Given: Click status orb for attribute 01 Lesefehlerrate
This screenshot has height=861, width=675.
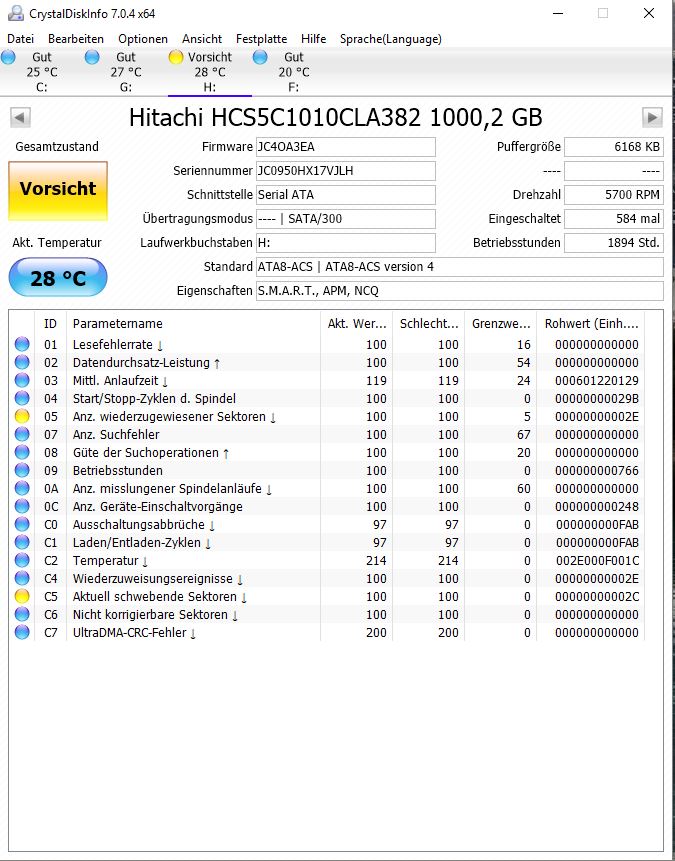Looking at the screenshot, I should [22, 344].
